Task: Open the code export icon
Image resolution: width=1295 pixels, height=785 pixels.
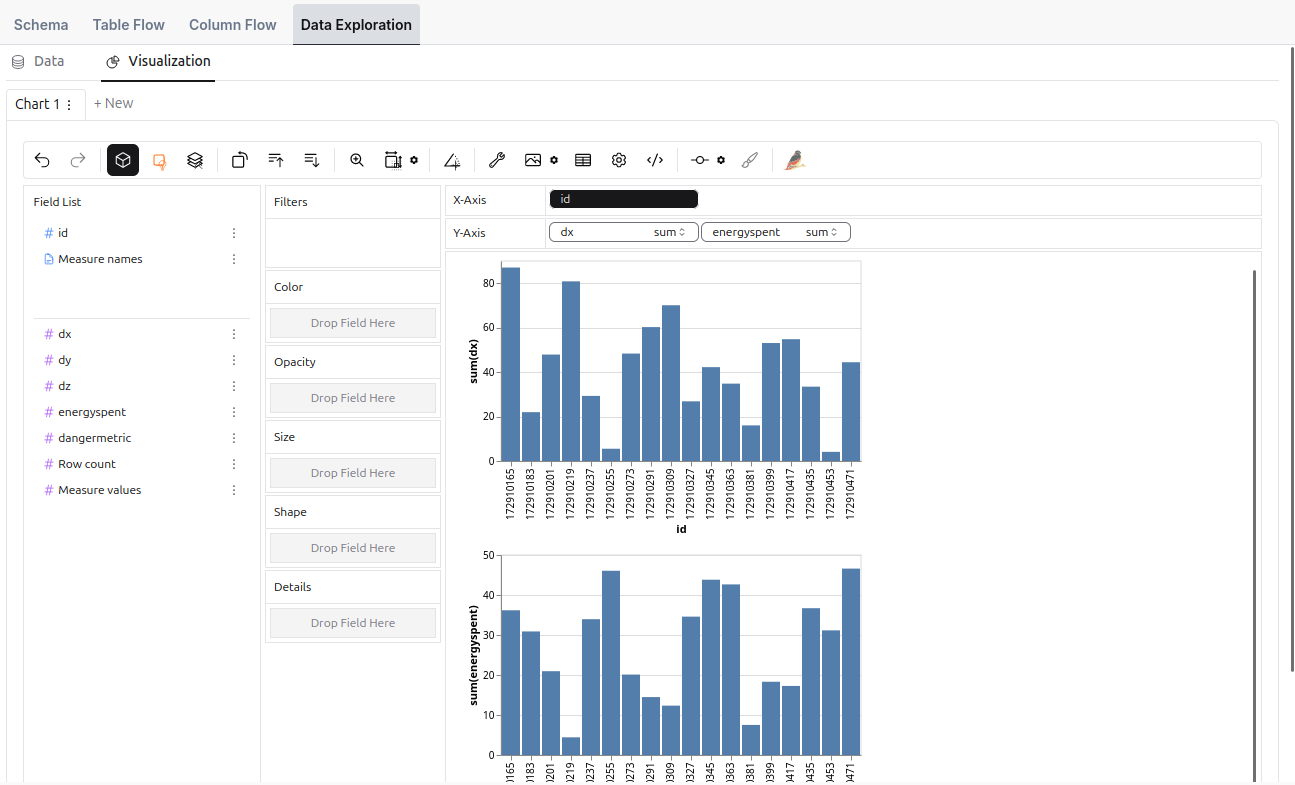Action: coord(655,160)
